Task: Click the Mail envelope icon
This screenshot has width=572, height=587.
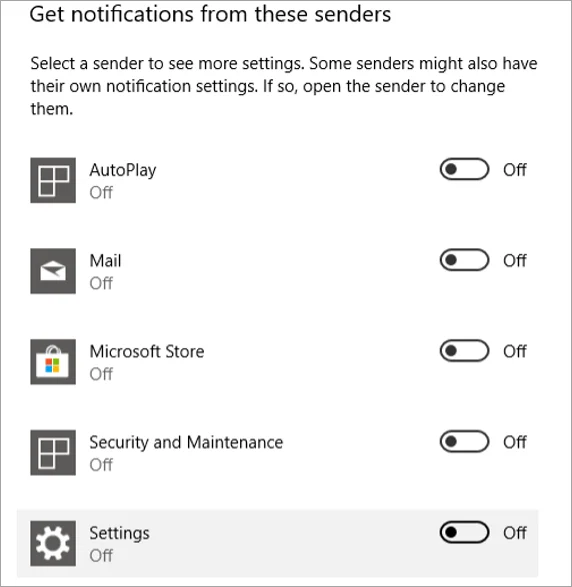Action: click(x=53, y=271)
